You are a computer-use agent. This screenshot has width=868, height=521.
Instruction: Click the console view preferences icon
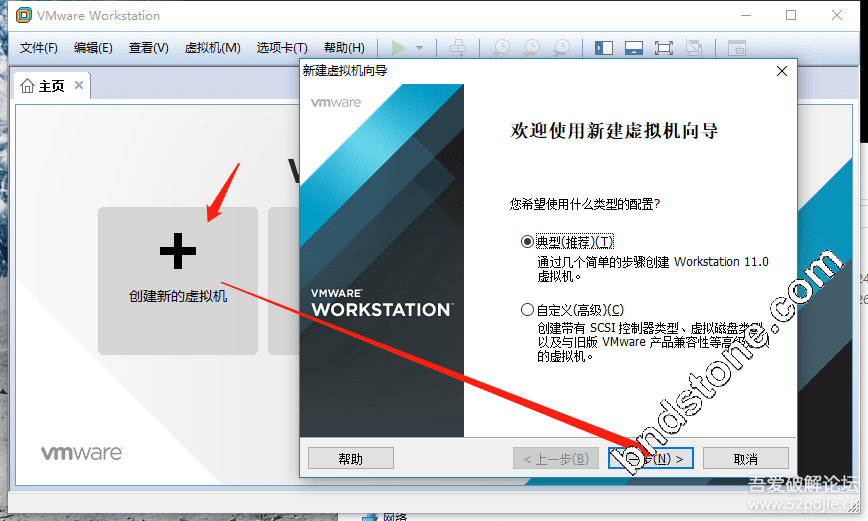pos(737,48)
